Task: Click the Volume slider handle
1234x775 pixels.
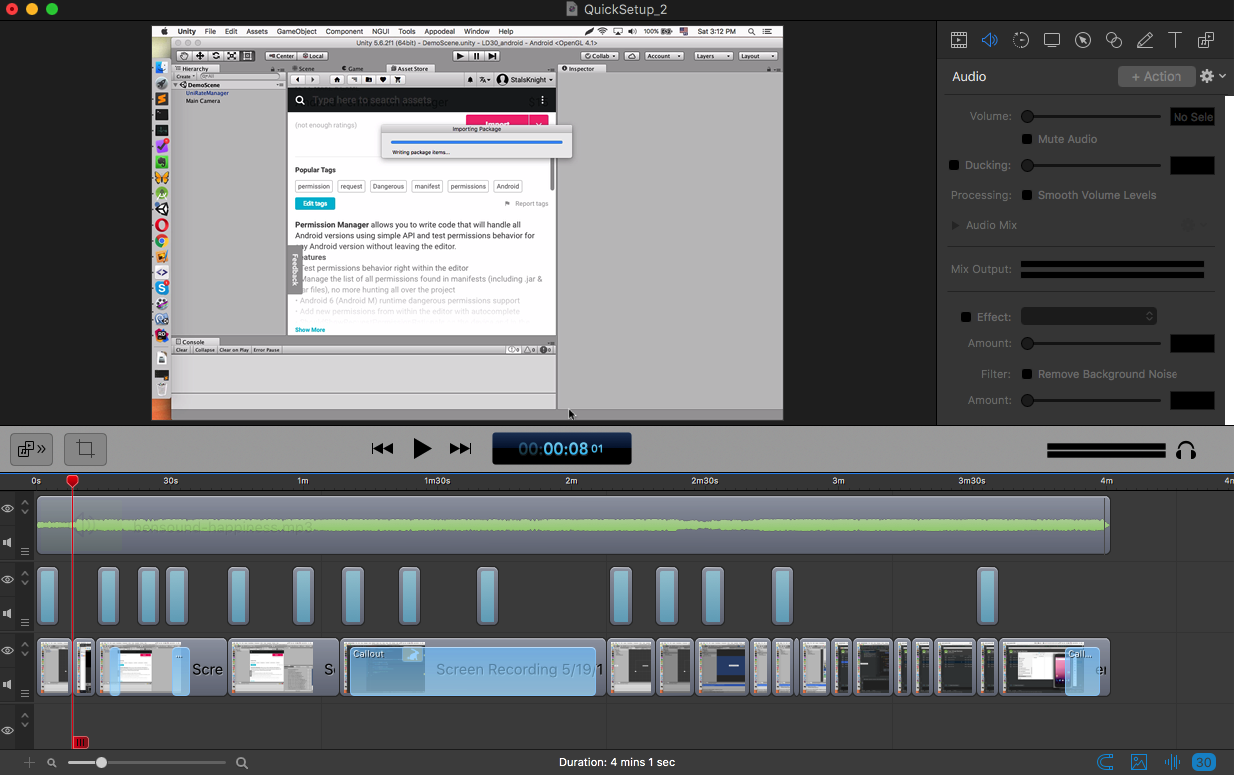Action: click(x=1027, y=117)
